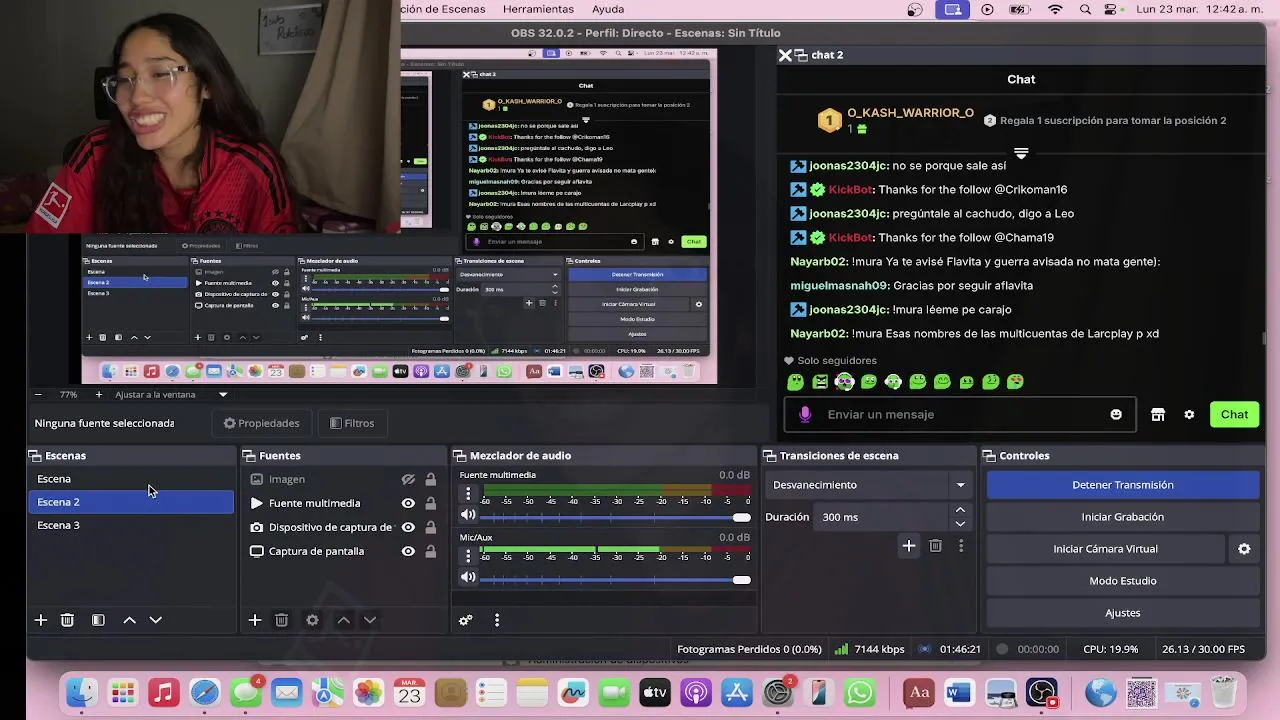Add a new source in Fuentes panel
The image size is (1280, 720).
[255, 620]
